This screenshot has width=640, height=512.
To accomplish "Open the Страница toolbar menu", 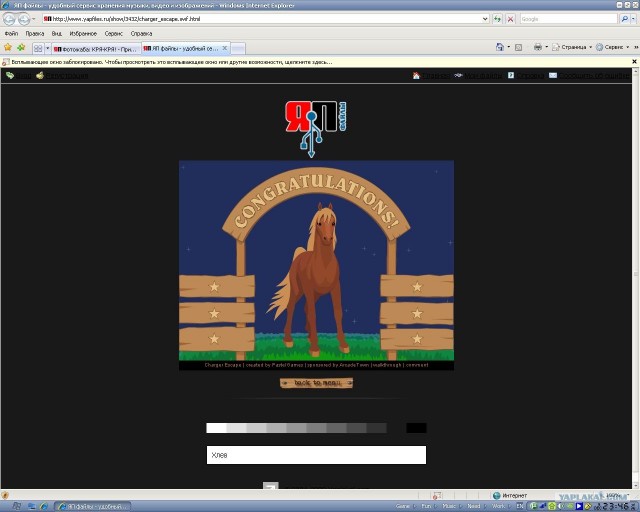I will point(572,47).
